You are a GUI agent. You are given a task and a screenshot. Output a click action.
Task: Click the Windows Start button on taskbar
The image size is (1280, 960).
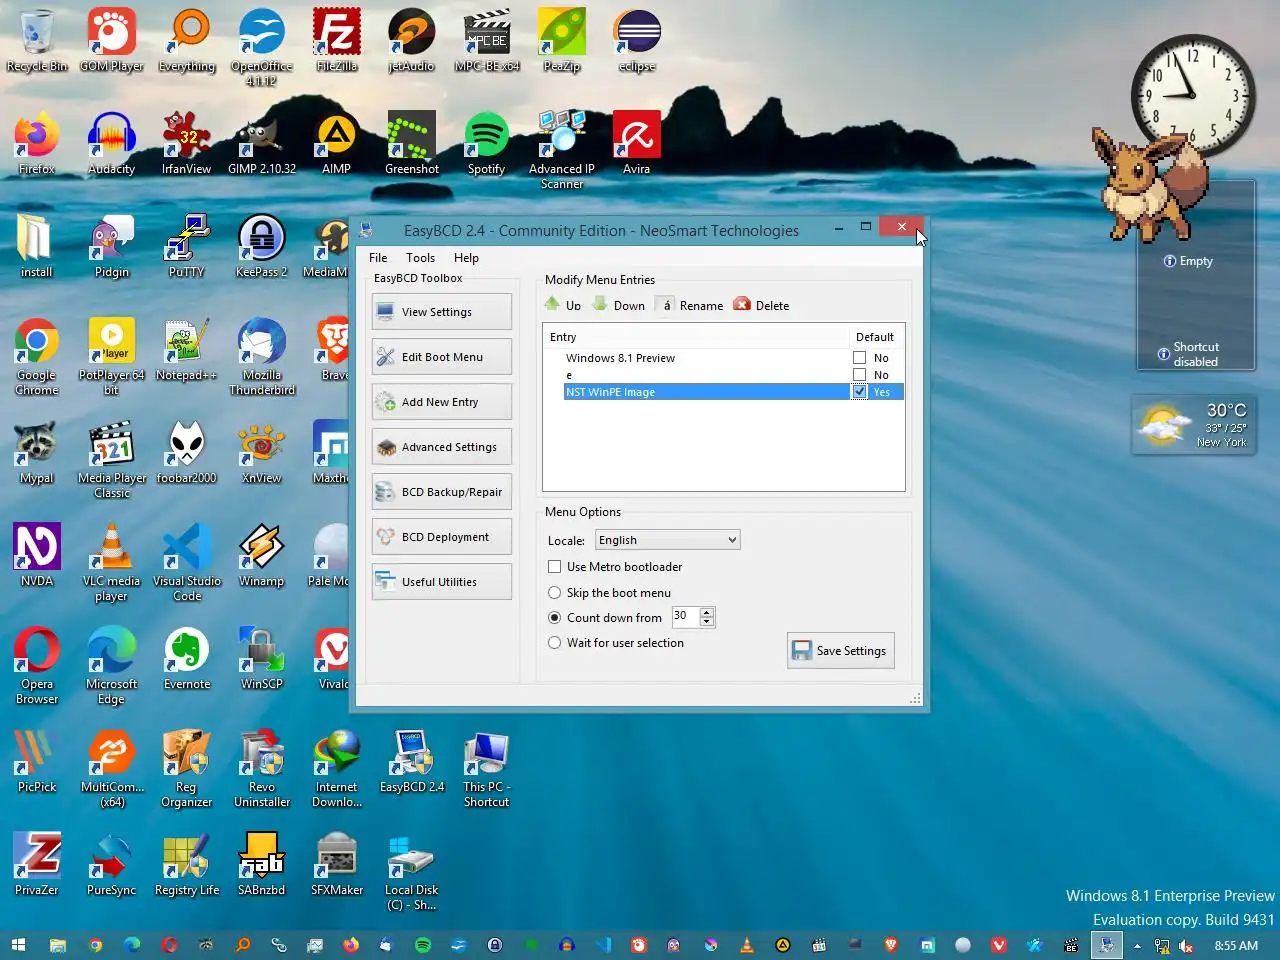[18, 945]
